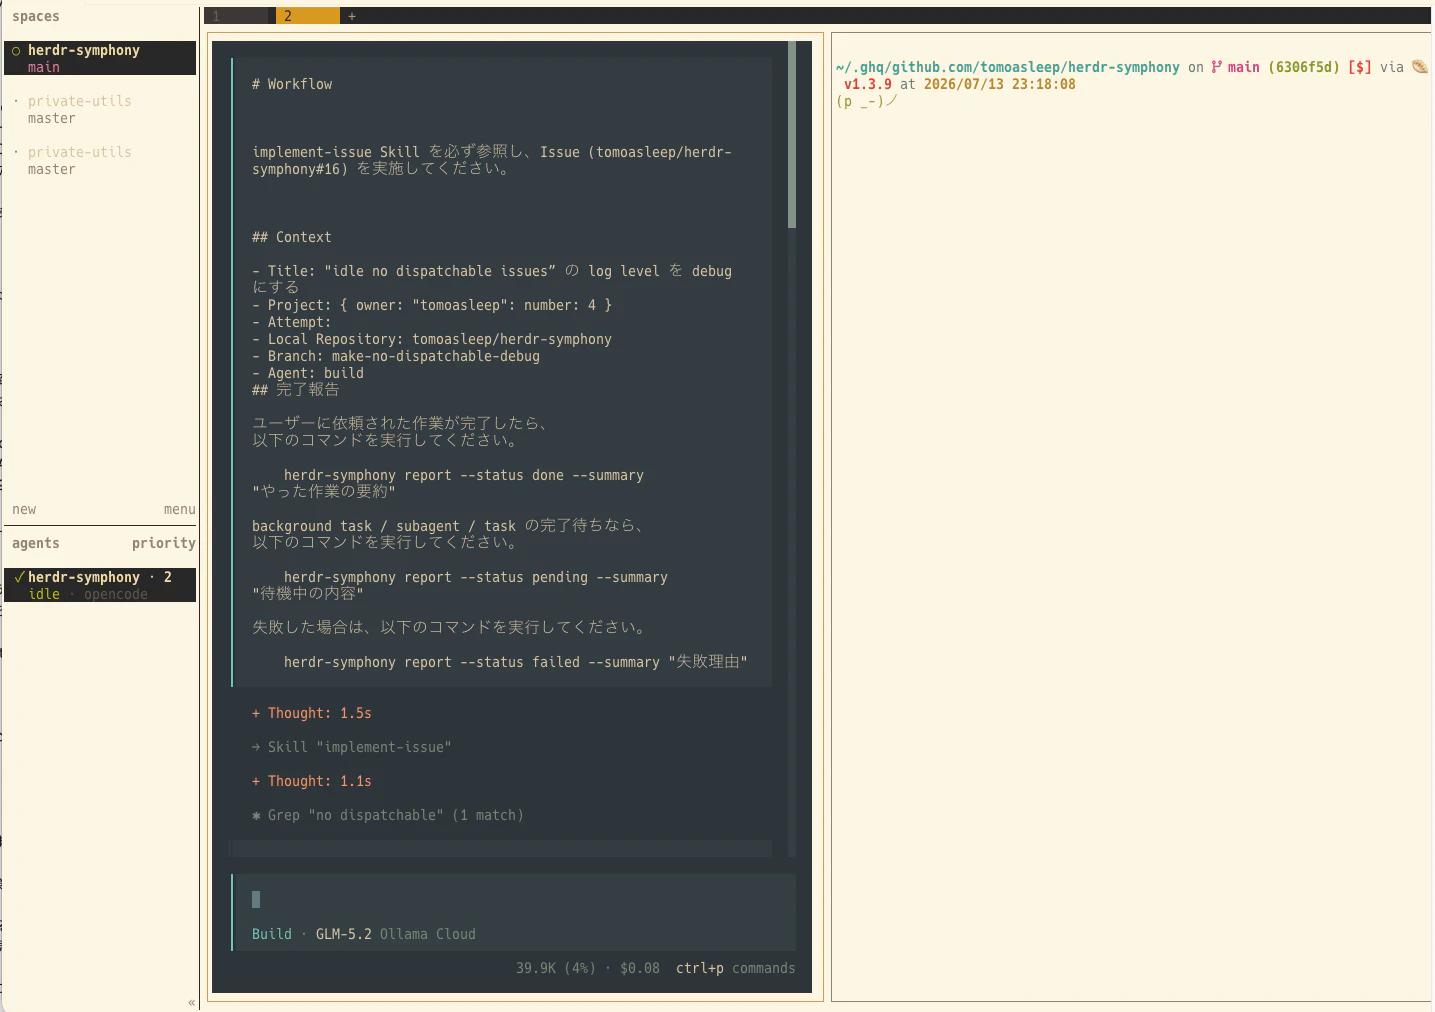Click the circle status icon beside herdr-symphony space

pos(16,51)
